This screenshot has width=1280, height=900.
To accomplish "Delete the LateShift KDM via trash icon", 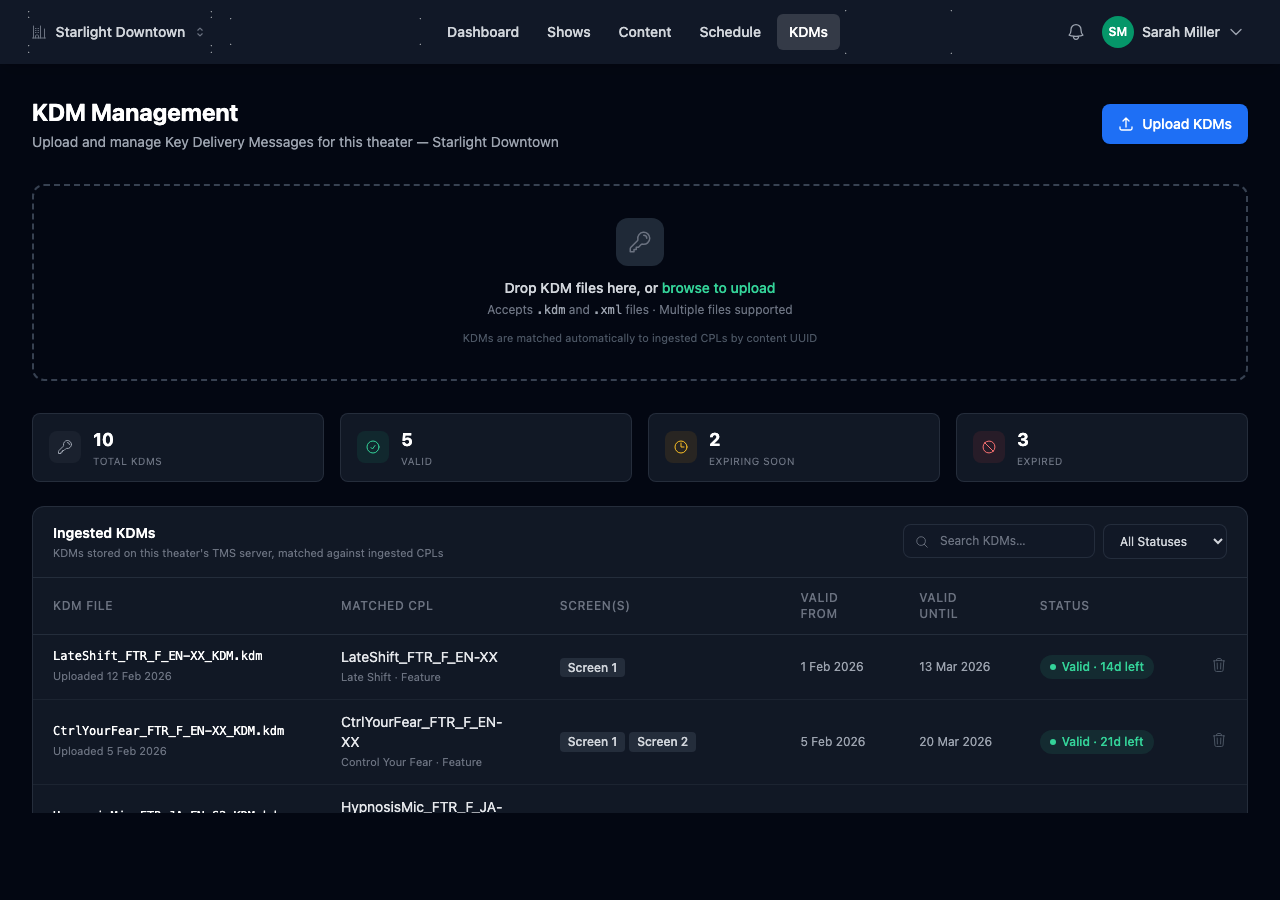I will [1218, 665].
